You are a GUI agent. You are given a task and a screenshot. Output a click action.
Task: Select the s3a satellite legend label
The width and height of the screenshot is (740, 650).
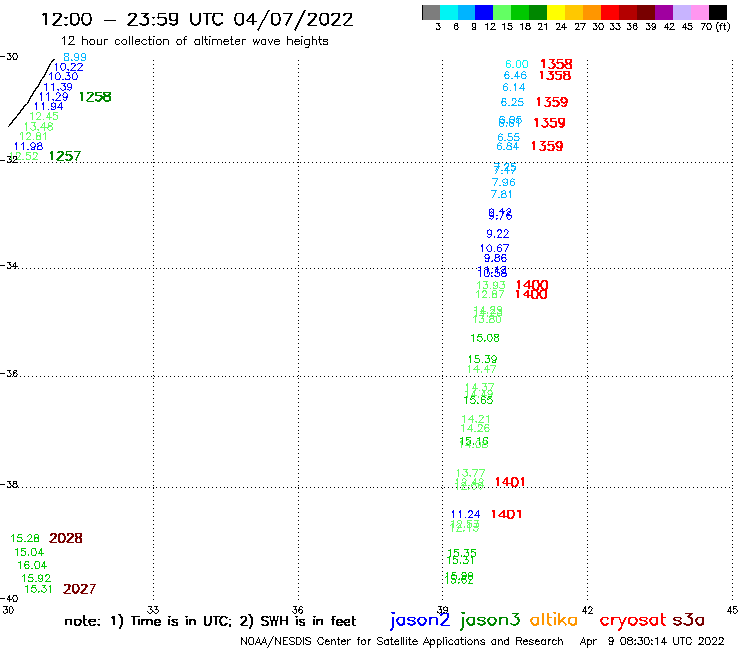[x=689, y=620]
